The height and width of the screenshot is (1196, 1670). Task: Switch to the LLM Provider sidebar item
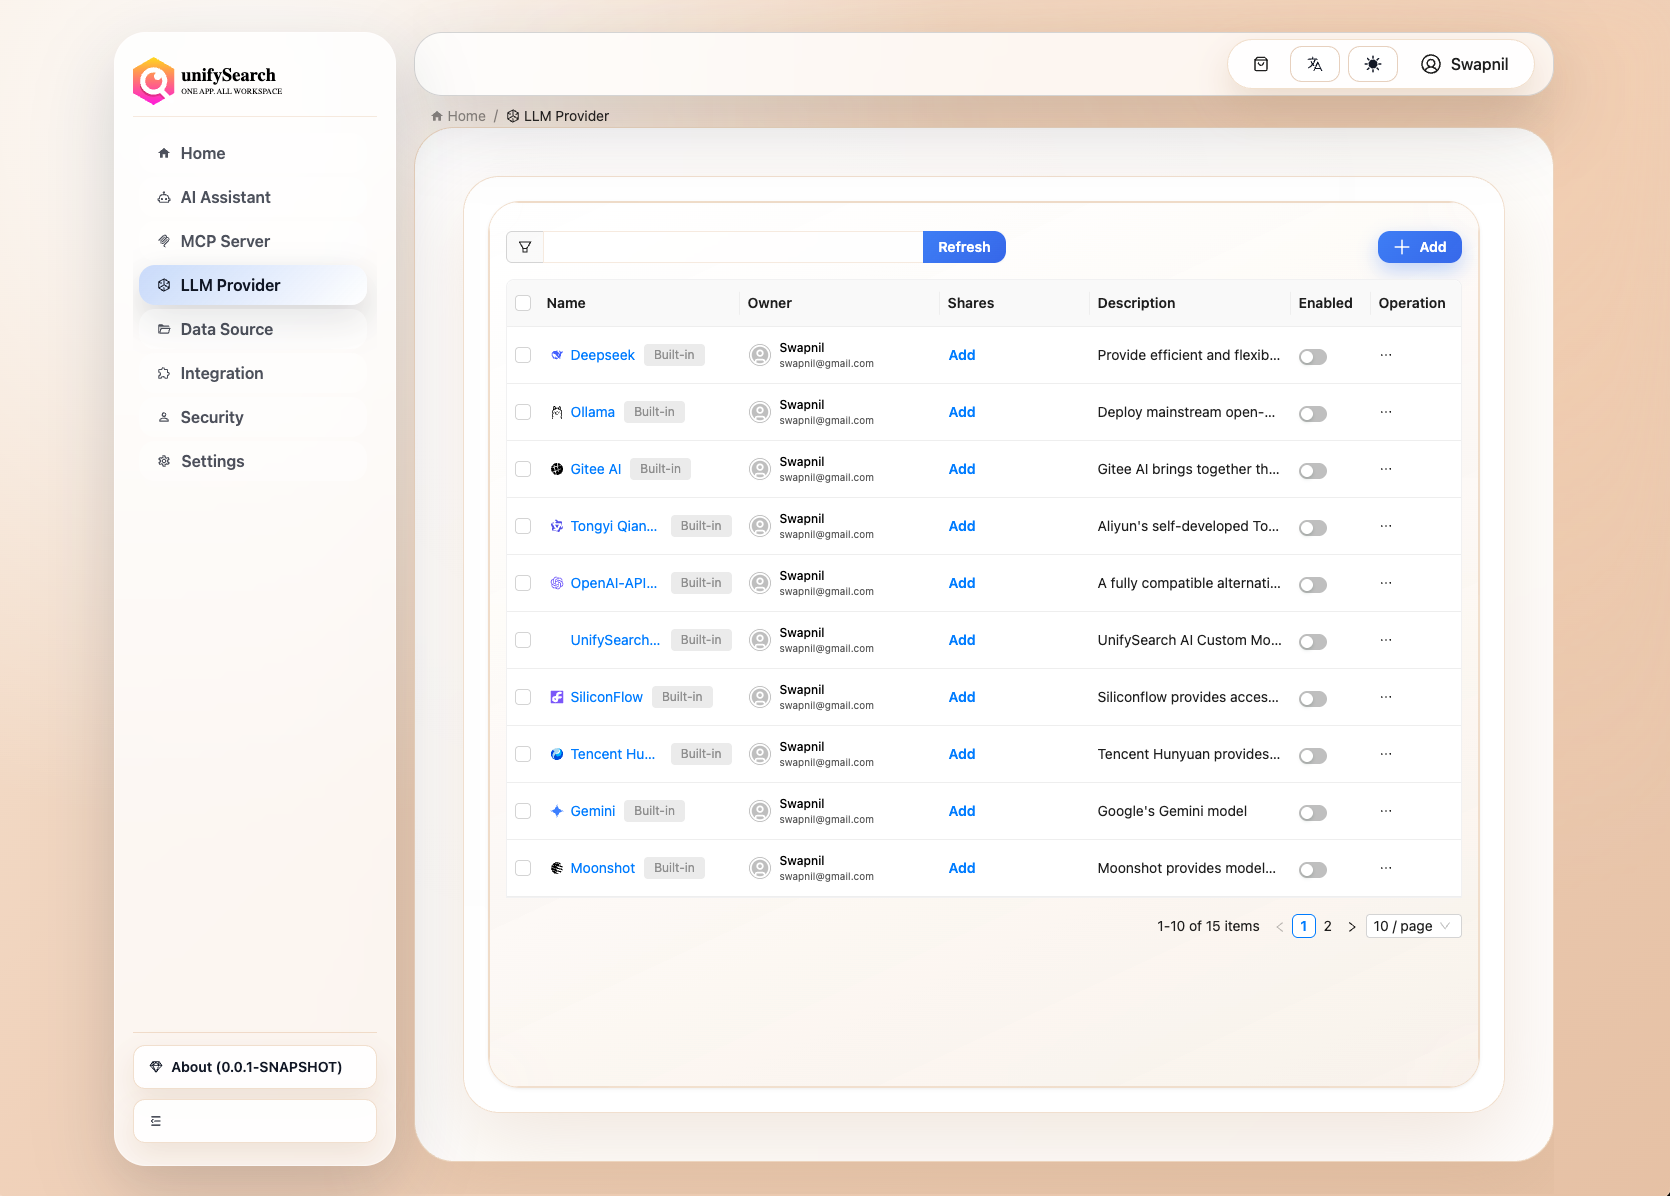[x=229, y=285]
